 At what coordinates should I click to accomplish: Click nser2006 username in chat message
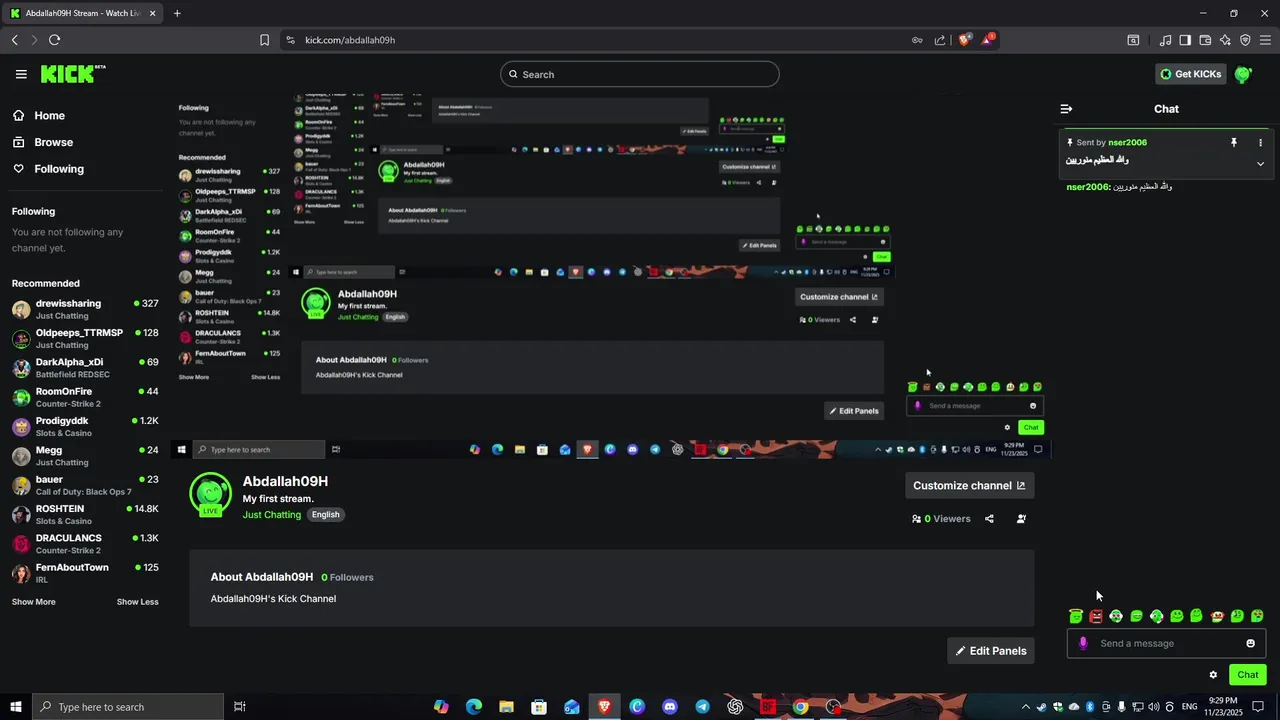1087,187
